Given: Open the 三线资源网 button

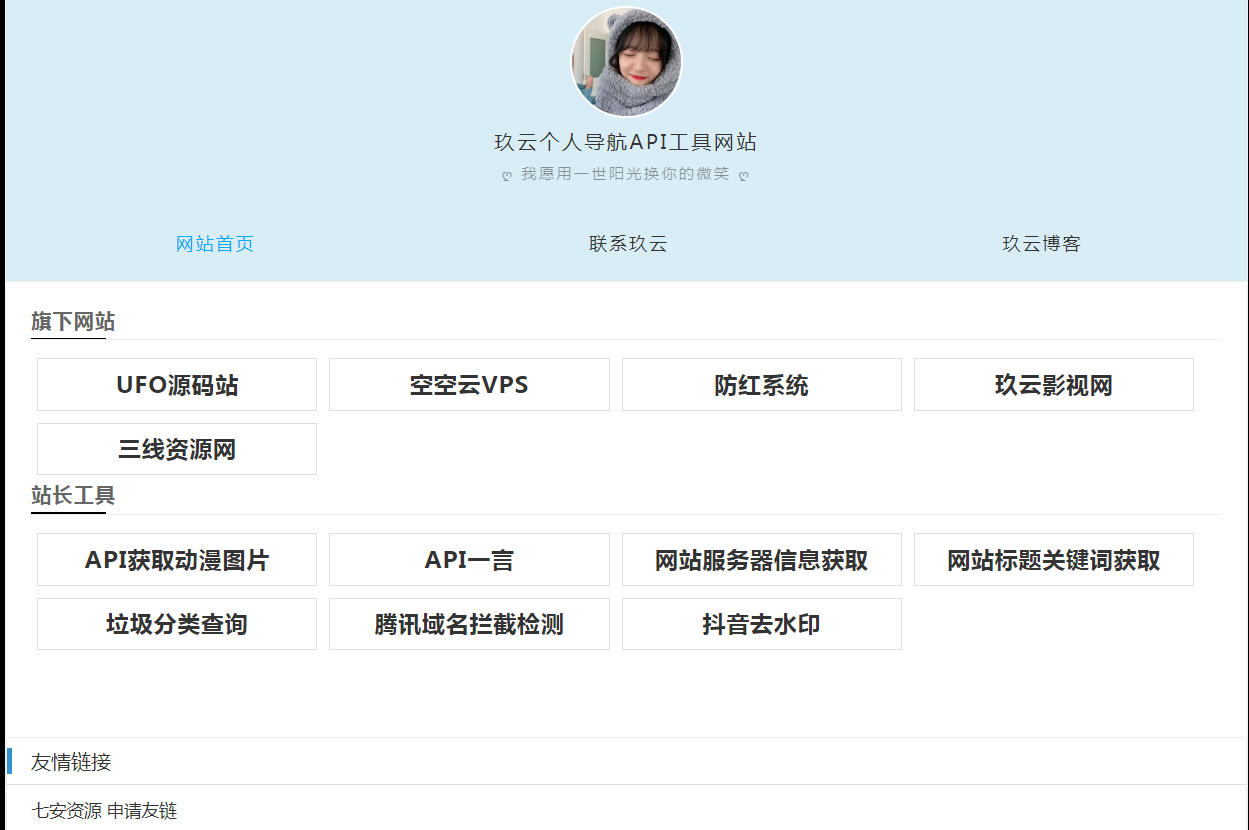Looking at the screenshot, I should pos(177,449).
